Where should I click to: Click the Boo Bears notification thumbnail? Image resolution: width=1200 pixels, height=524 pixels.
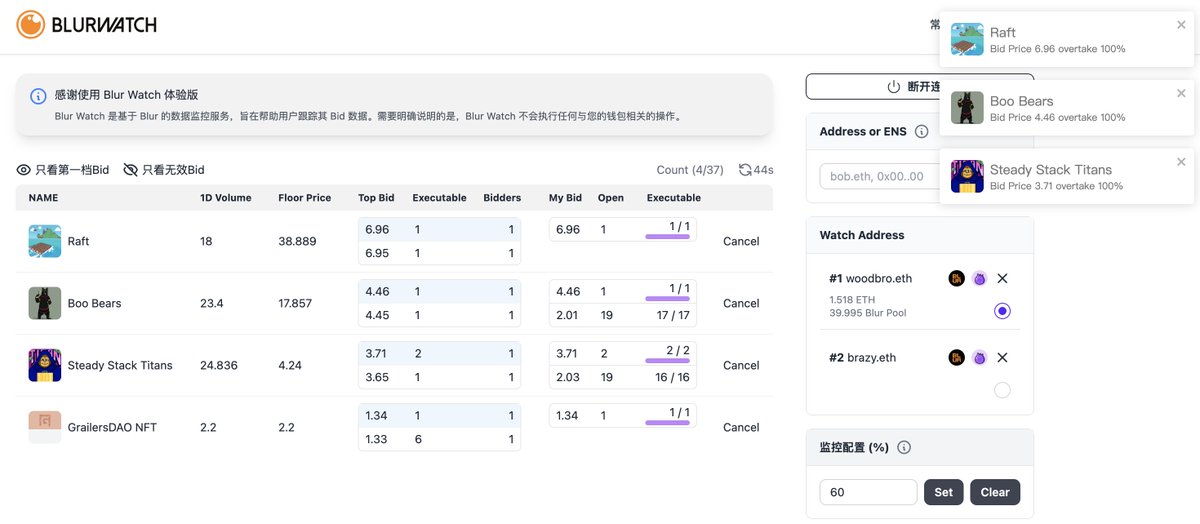click(x=967, y=108)
